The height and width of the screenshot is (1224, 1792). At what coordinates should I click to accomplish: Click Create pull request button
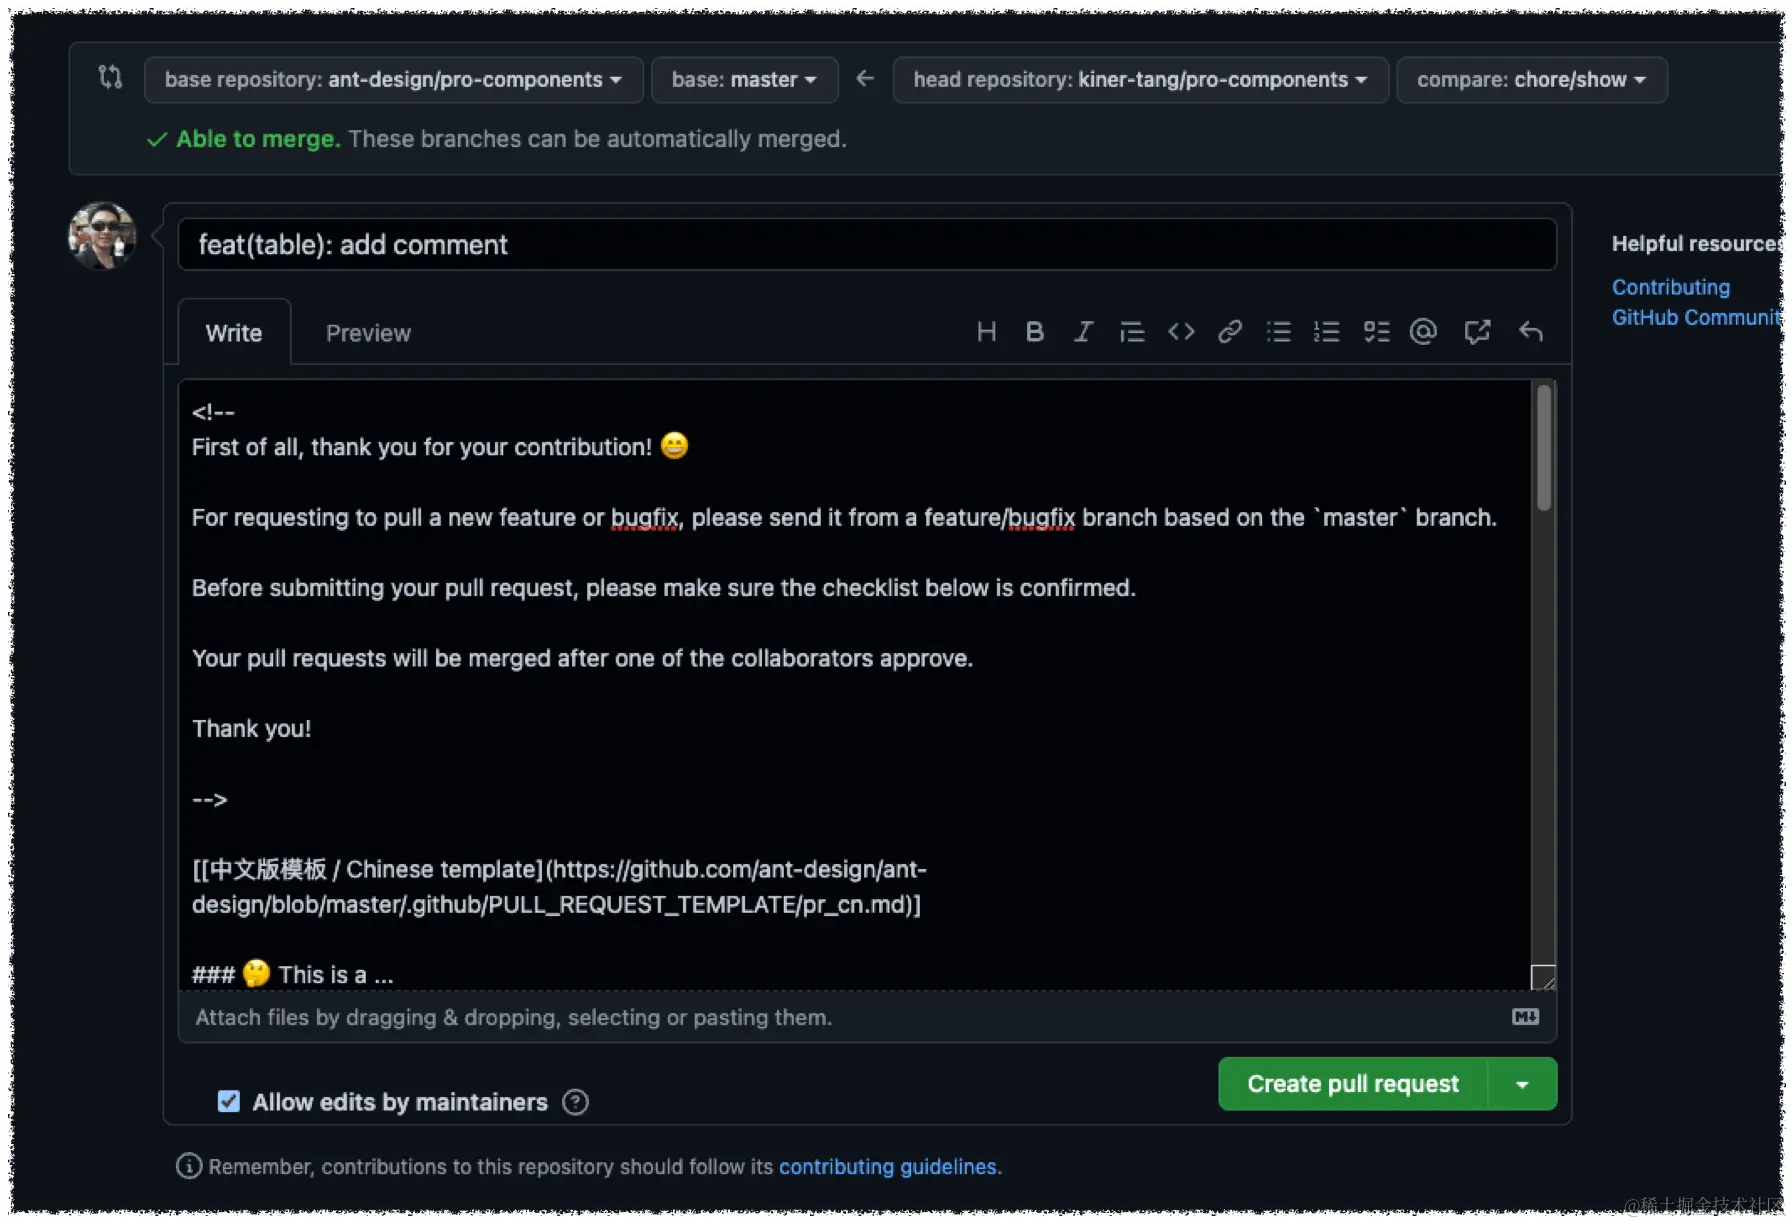[1353, 1084]
